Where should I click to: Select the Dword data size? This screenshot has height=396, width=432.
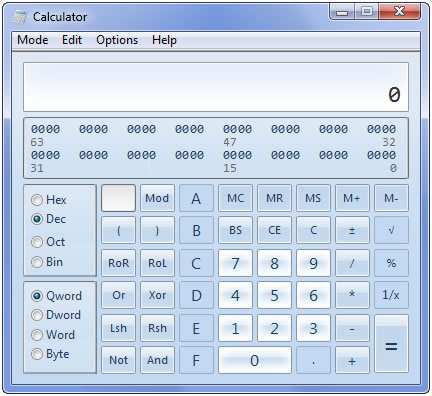point(56,315)
